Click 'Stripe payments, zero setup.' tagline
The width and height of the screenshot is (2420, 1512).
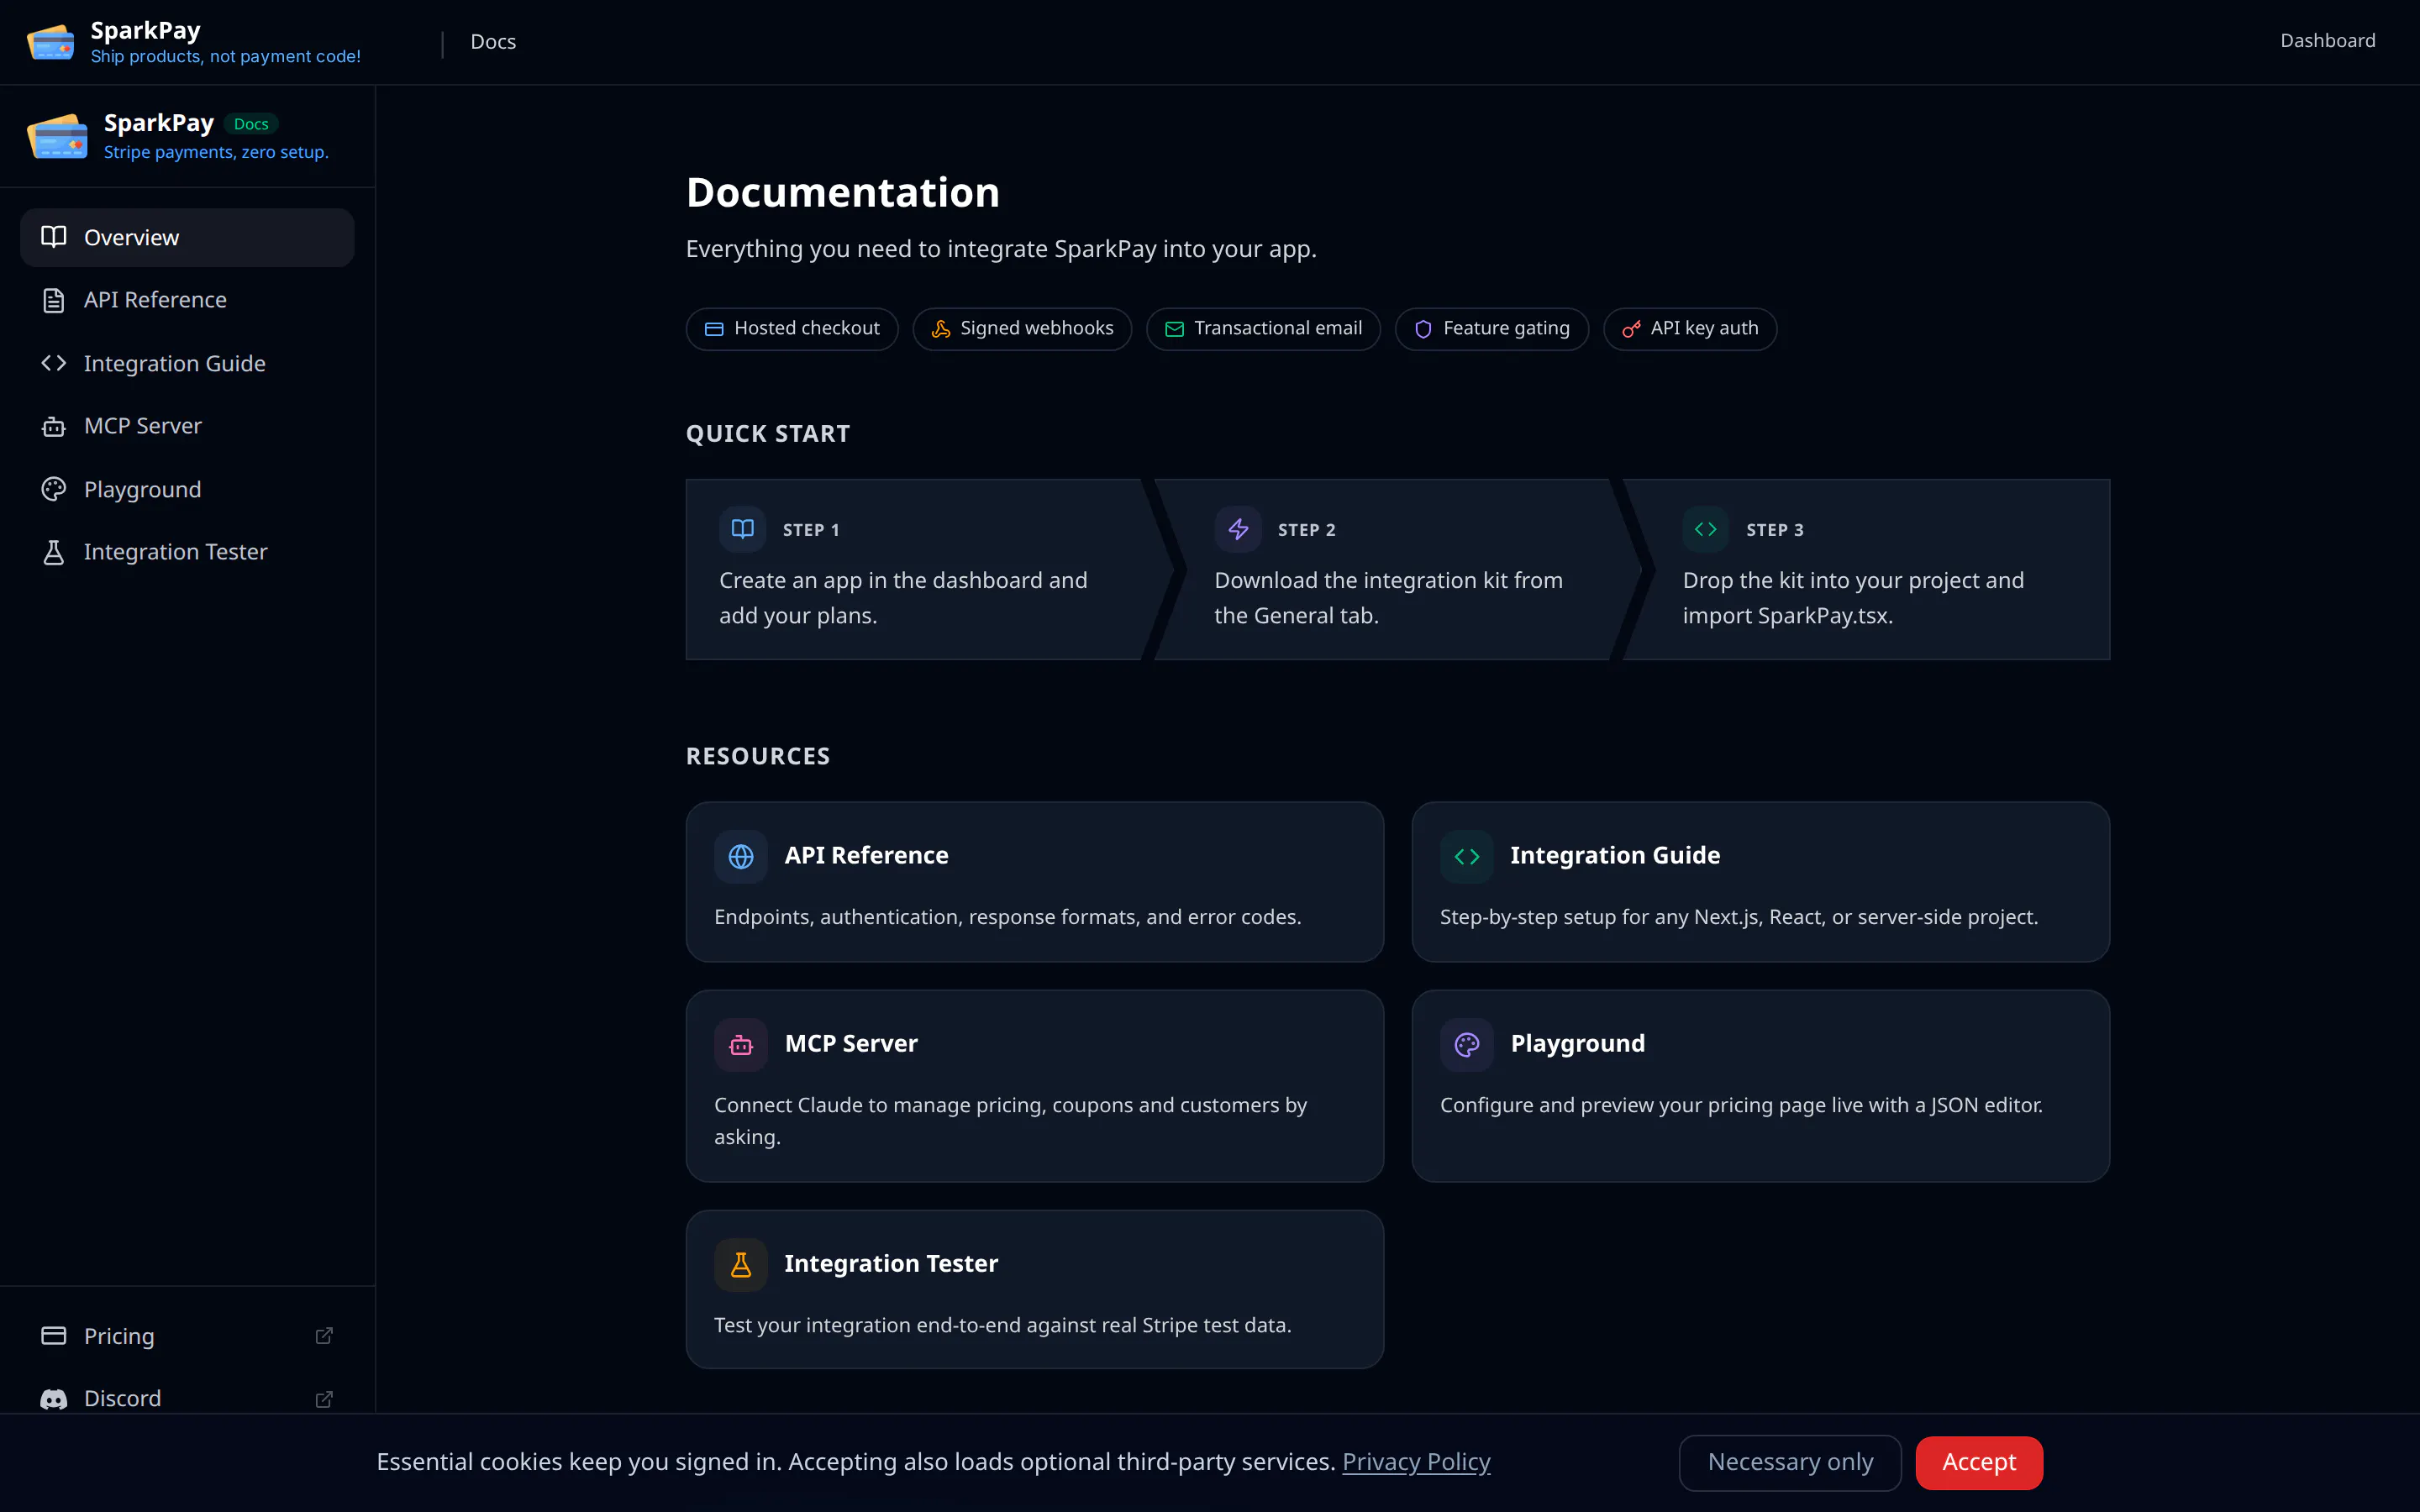216,152
